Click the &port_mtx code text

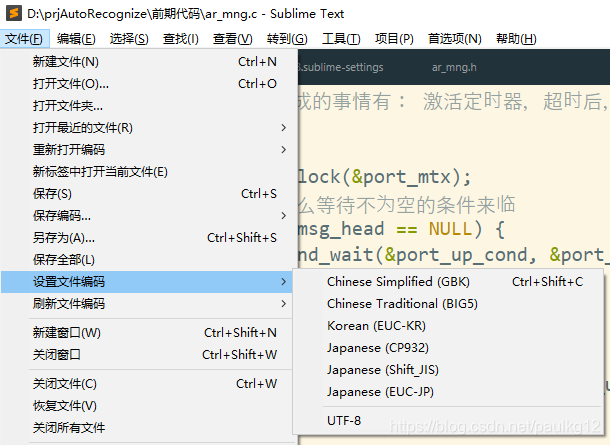tap(401, 177)
